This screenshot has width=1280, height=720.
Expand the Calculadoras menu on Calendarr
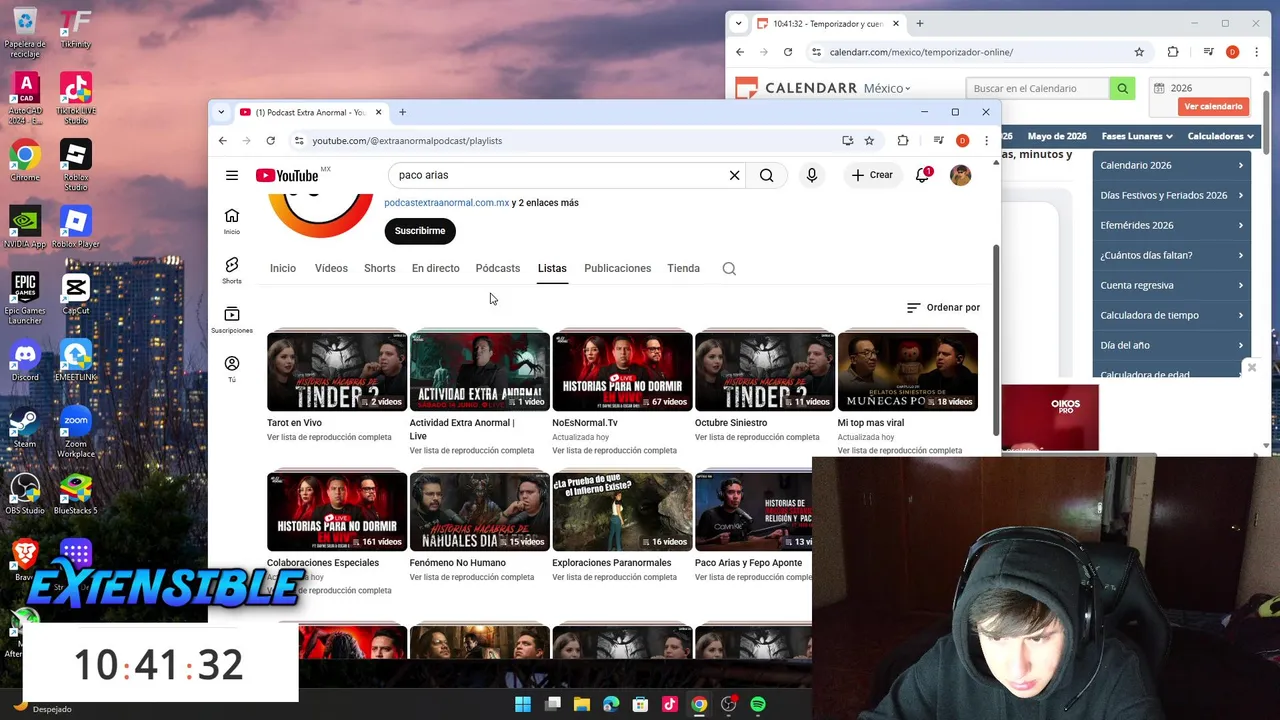(x=1221, y=136)
